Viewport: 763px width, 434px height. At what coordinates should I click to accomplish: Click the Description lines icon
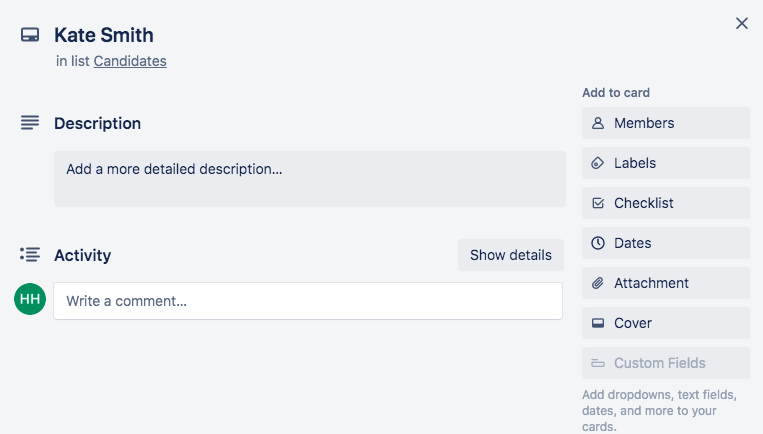(x=30, y=123)
